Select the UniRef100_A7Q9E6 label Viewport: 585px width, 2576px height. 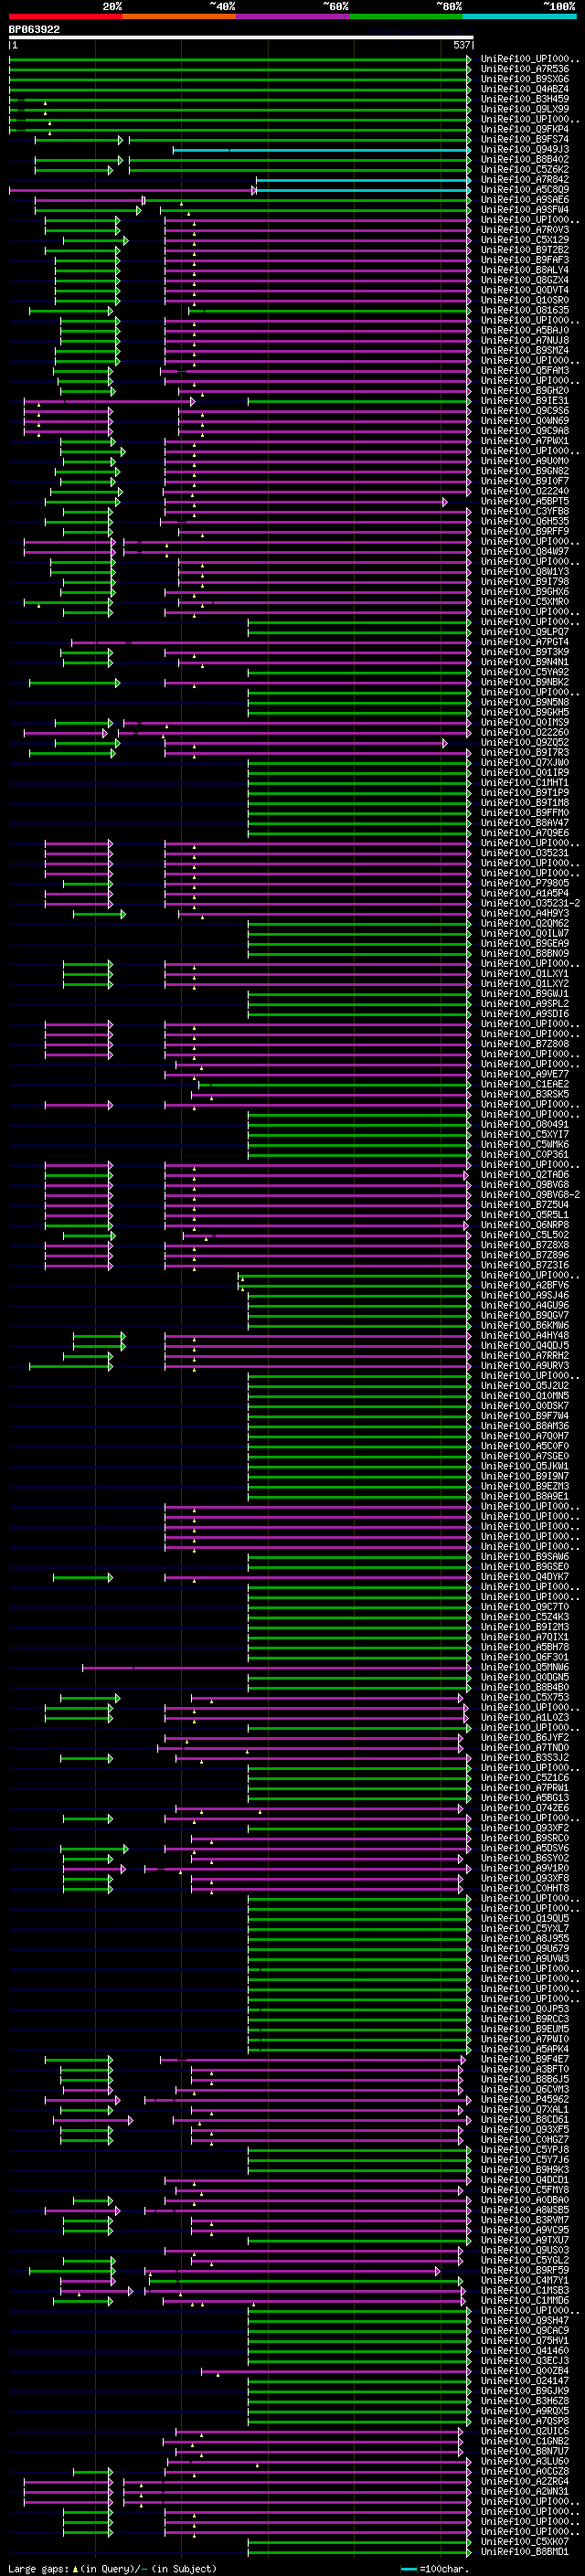pyautogui.click(x=525, y=833)
